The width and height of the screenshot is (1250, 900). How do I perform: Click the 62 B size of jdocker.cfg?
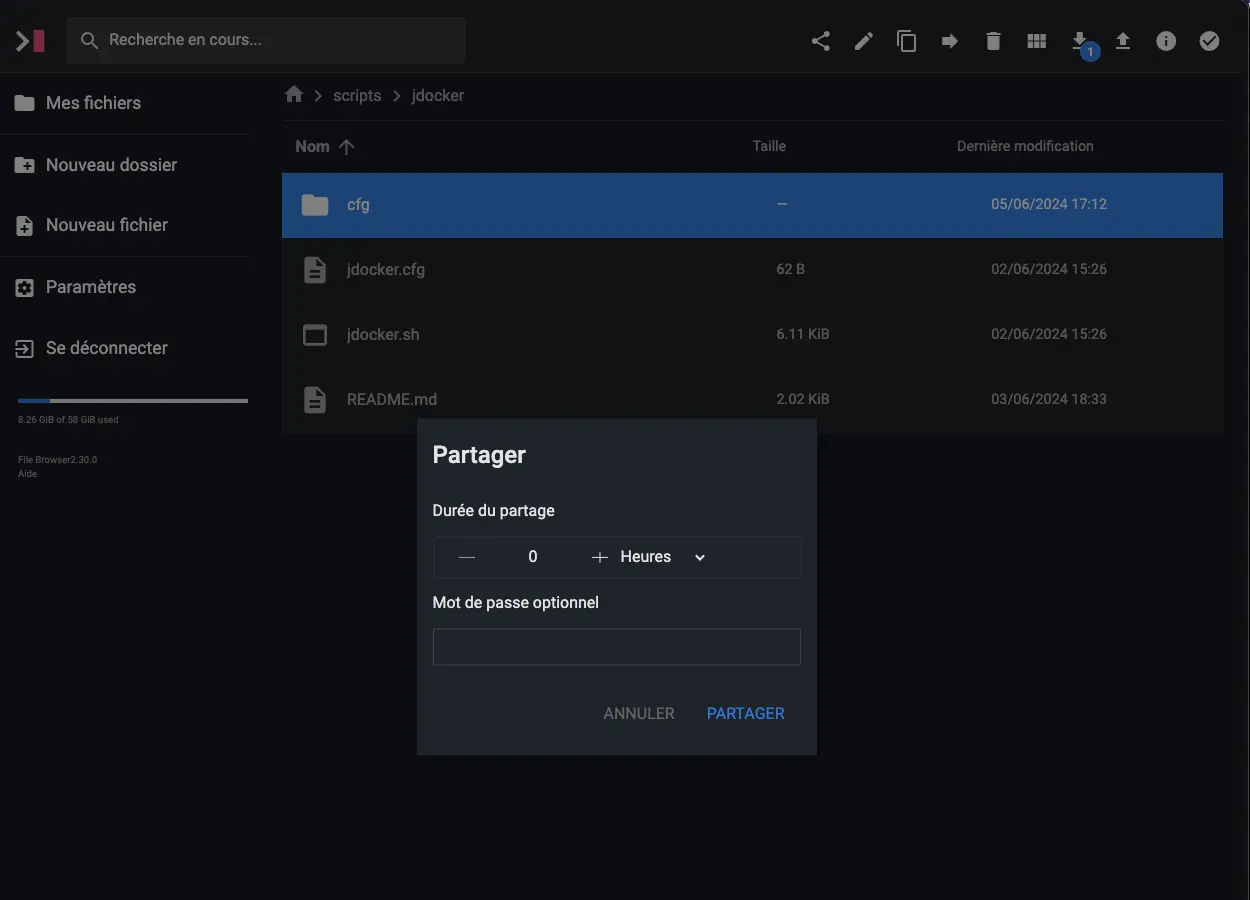tap(790, 269)
